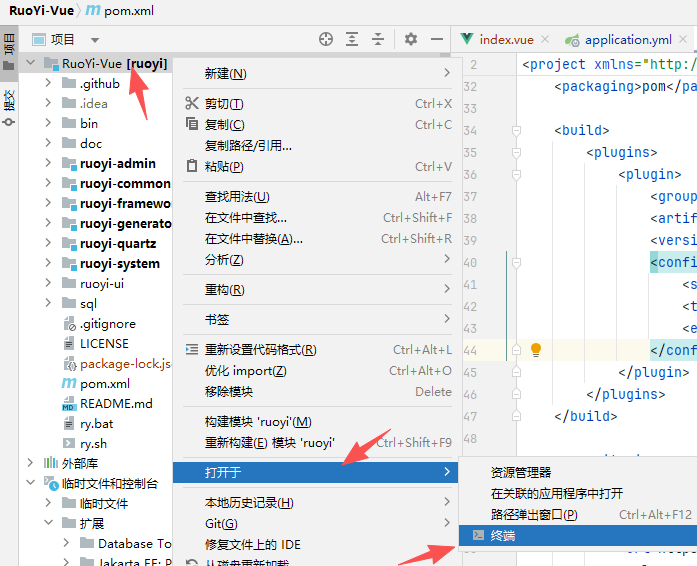
Task: Toggle the 项目 tool window sidebar button
Action: pos(9,47)
